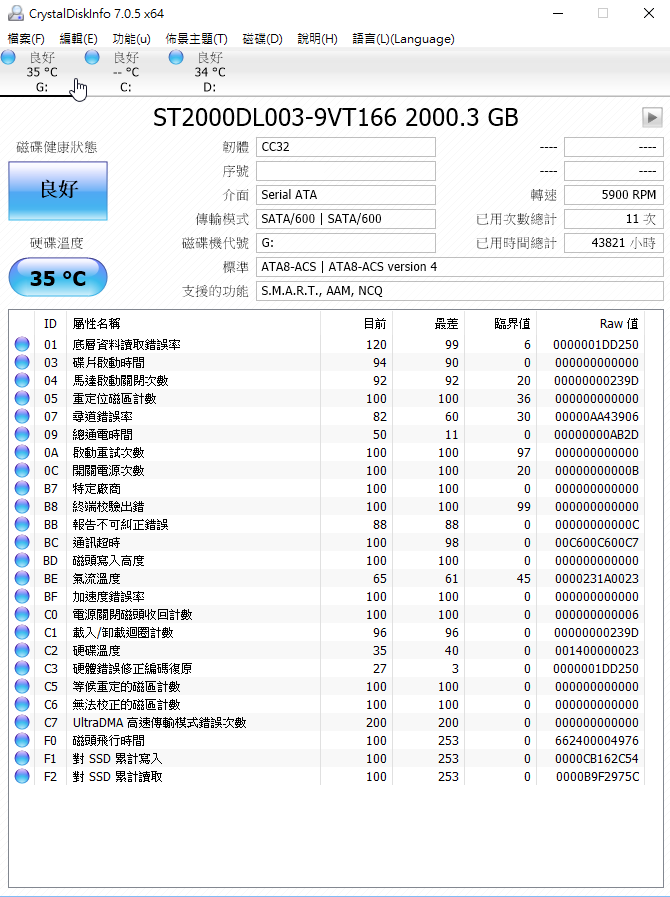Click the next disk arrow button

click(652, 118)
